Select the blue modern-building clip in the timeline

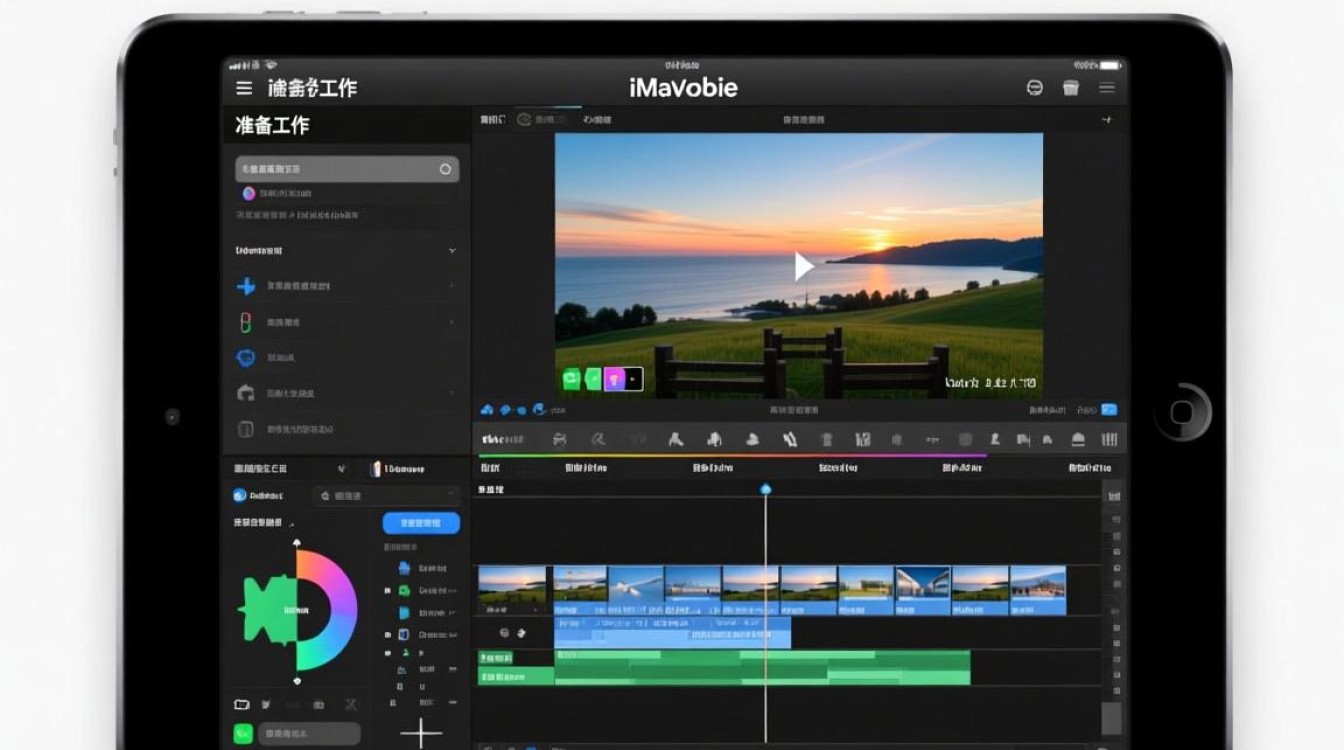923,590
